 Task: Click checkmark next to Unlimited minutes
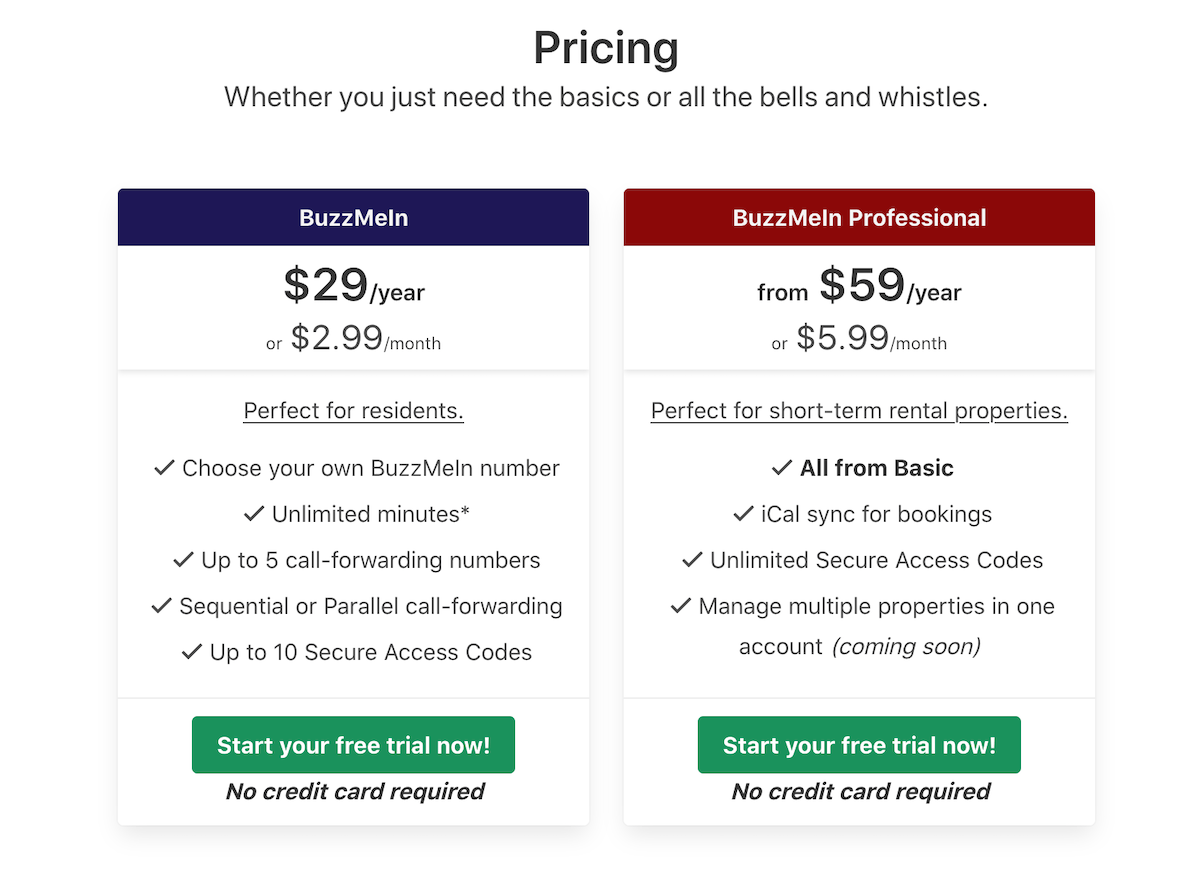(254, 514)
